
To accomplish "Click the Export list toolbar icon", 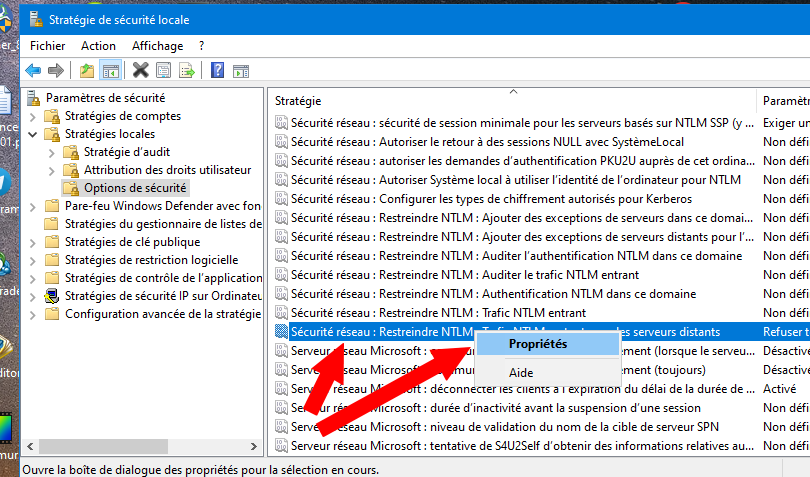I will point(186,70).
